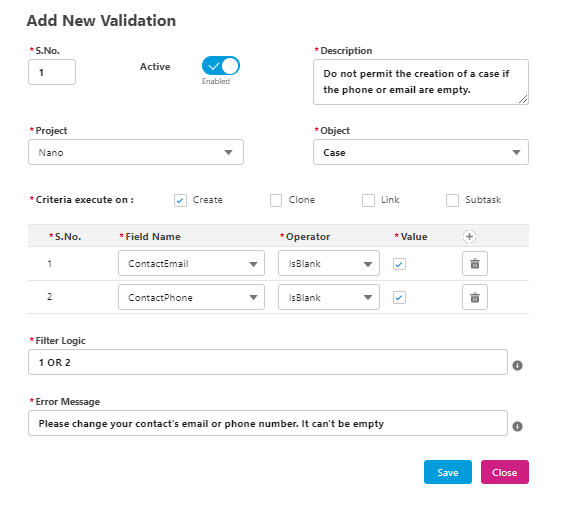This screenshot has height=516, width=586.
Task: Click the Filter Logic info icon
Action: pyautogui.click(x=517, y=365)
